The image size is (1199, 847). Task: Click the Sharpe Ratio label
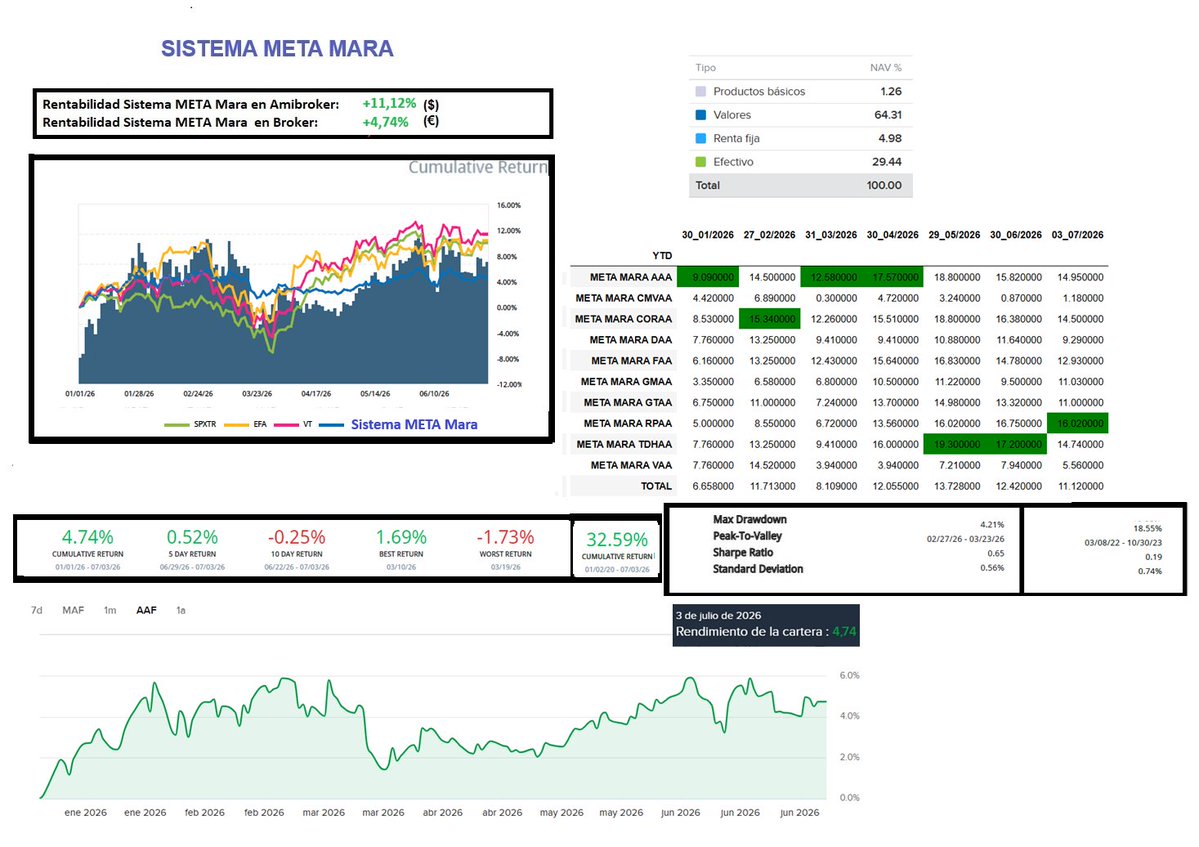point(742,552)
